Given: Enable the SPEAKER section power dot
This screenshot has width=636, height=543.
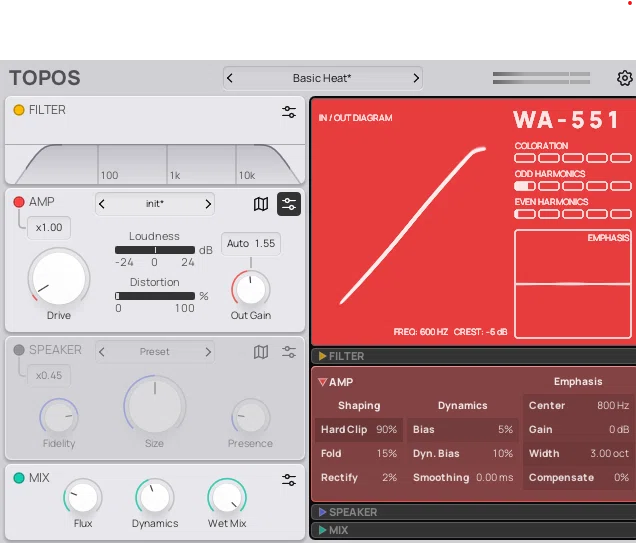Looking at the screenshot, I should click(19, 350).
